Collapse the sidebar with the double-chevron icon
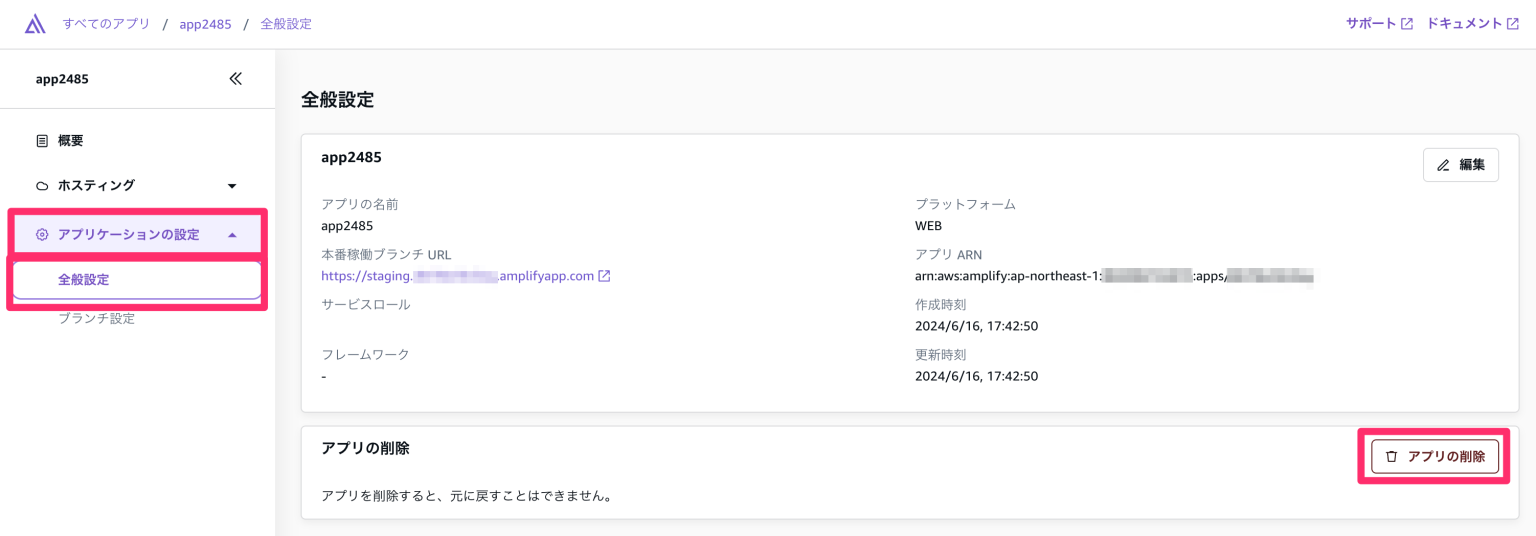Viewport: 1536px width, 536px height. pyautogui.click(x=236, y=79)
